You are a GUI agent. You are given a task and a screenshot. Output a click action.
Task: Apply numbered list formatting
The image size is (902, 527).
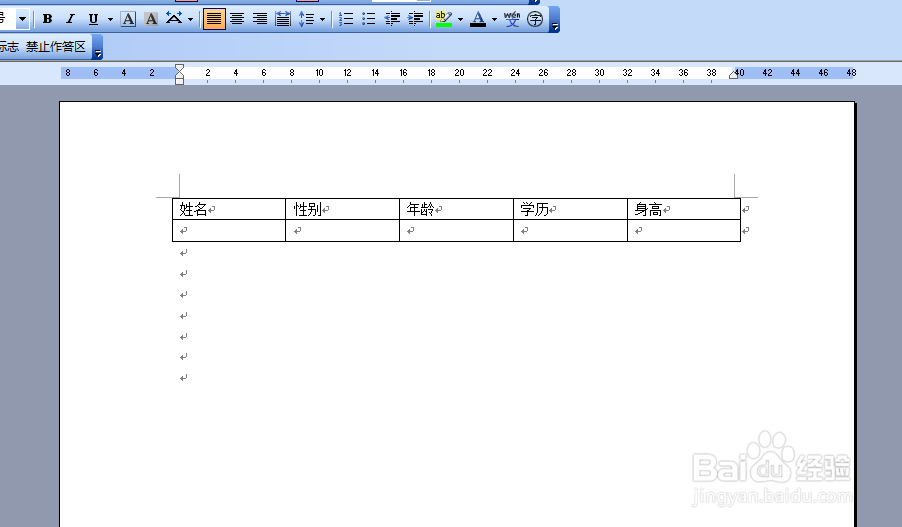346,19
